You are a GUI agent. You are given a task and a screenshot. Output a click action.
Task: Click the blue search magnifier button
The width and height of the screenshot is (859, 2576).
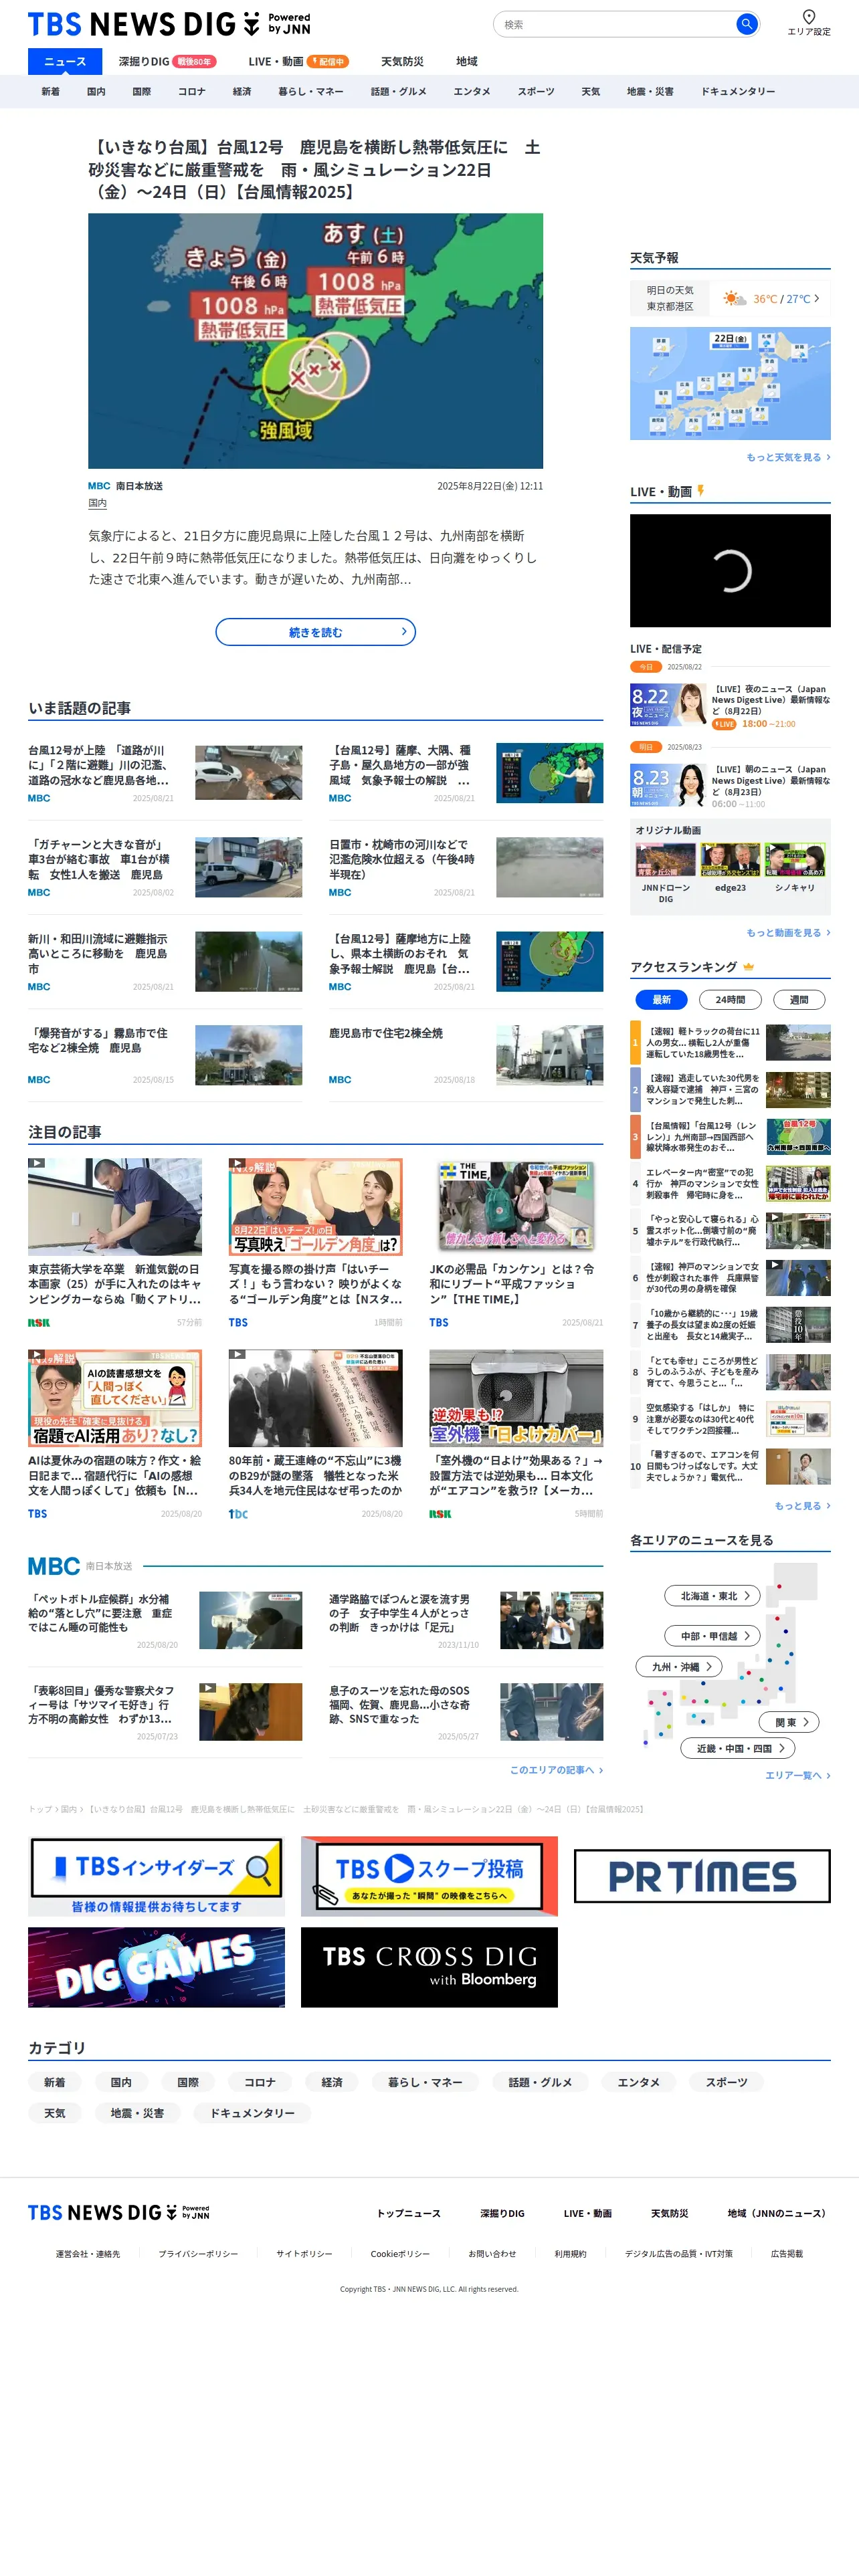(746, 24)
